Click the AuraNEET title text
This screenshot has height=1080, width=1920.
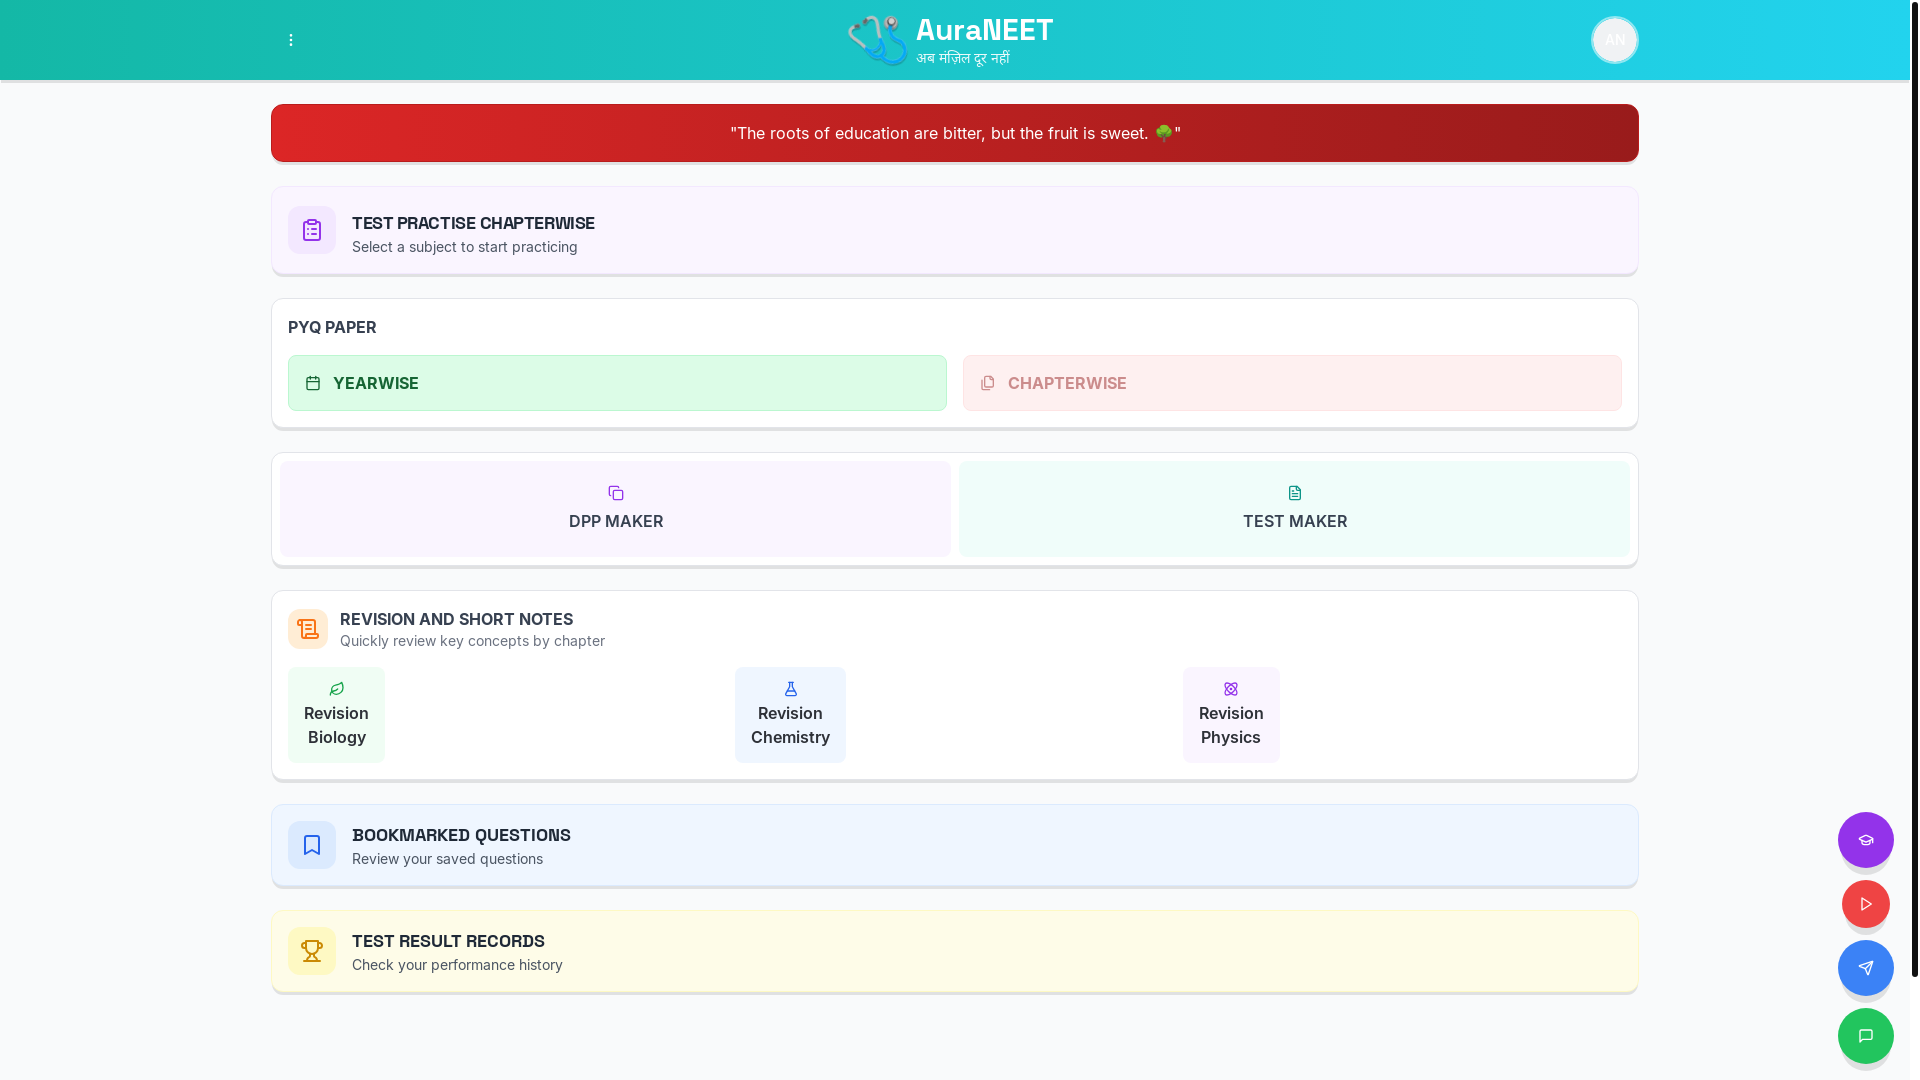[x=984, y=30]
